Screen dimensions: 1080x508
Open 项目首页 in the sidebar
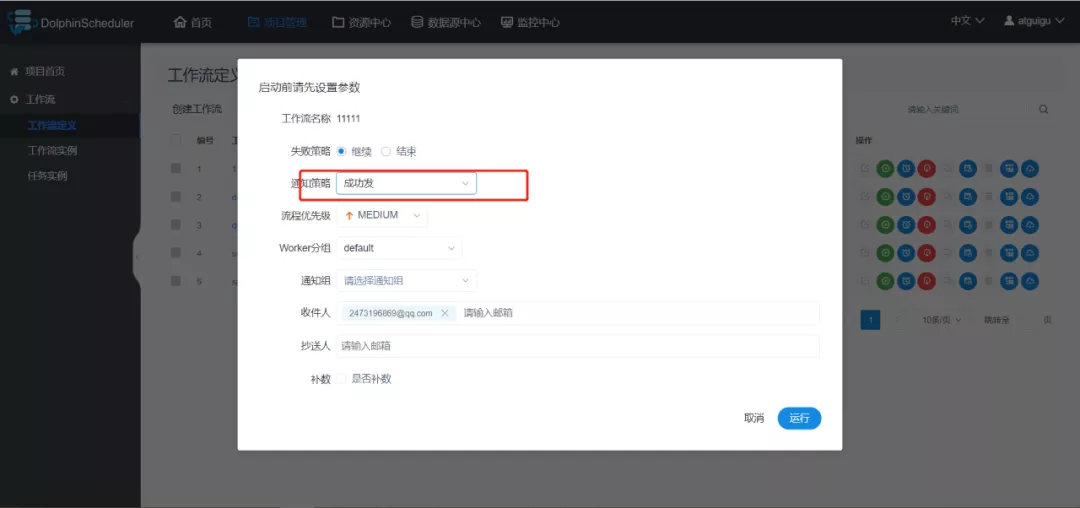click(x=38, y=72)
